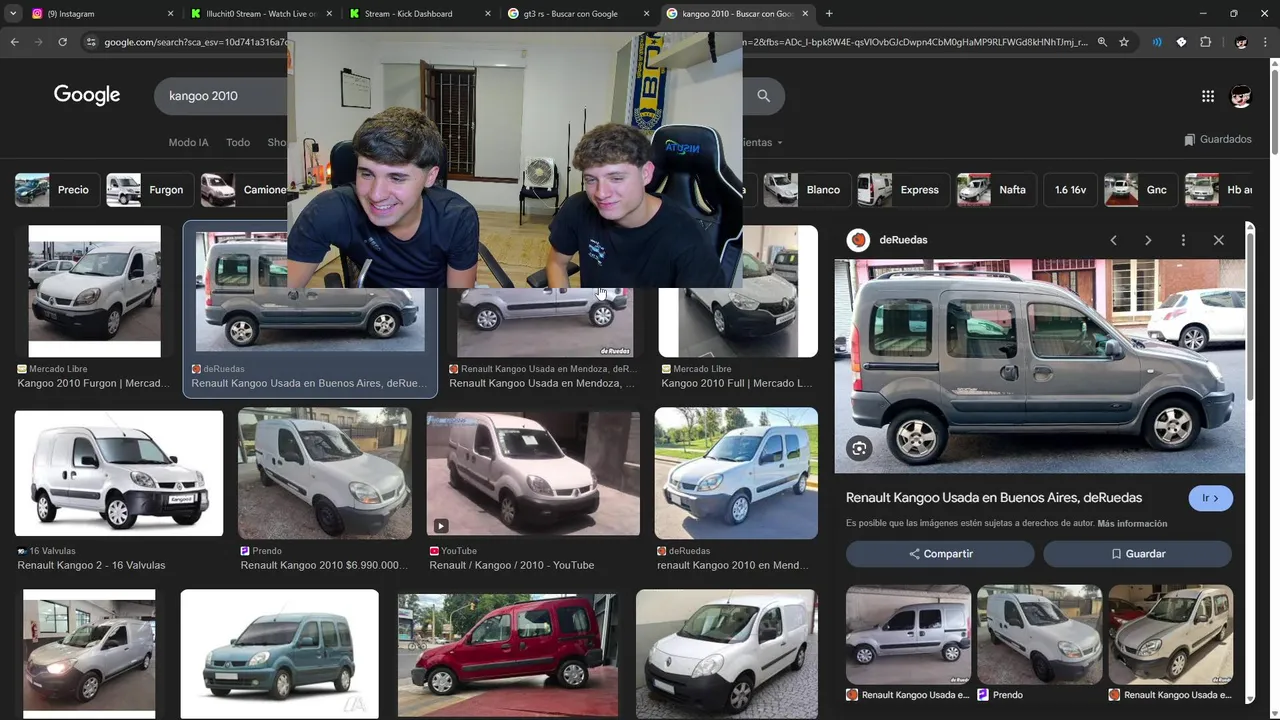
Task: Click the Guardar save button
Action: [1137, 554]
